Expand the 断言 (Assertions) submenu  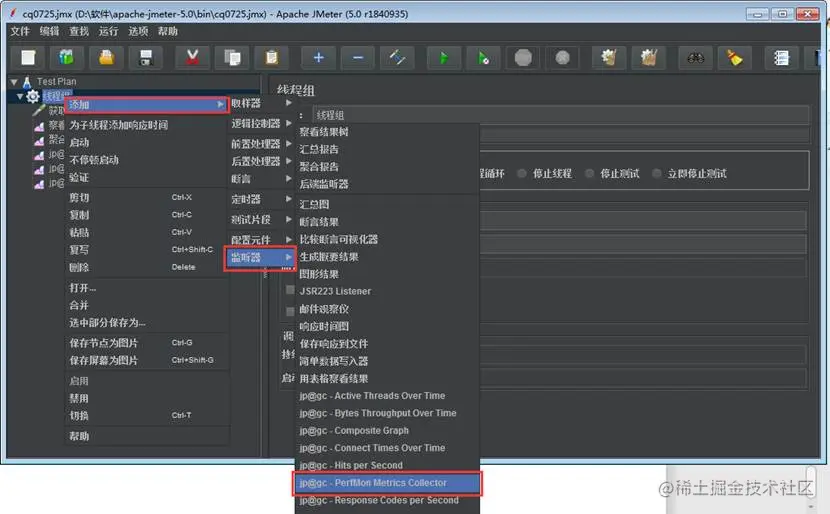point(262,179)
